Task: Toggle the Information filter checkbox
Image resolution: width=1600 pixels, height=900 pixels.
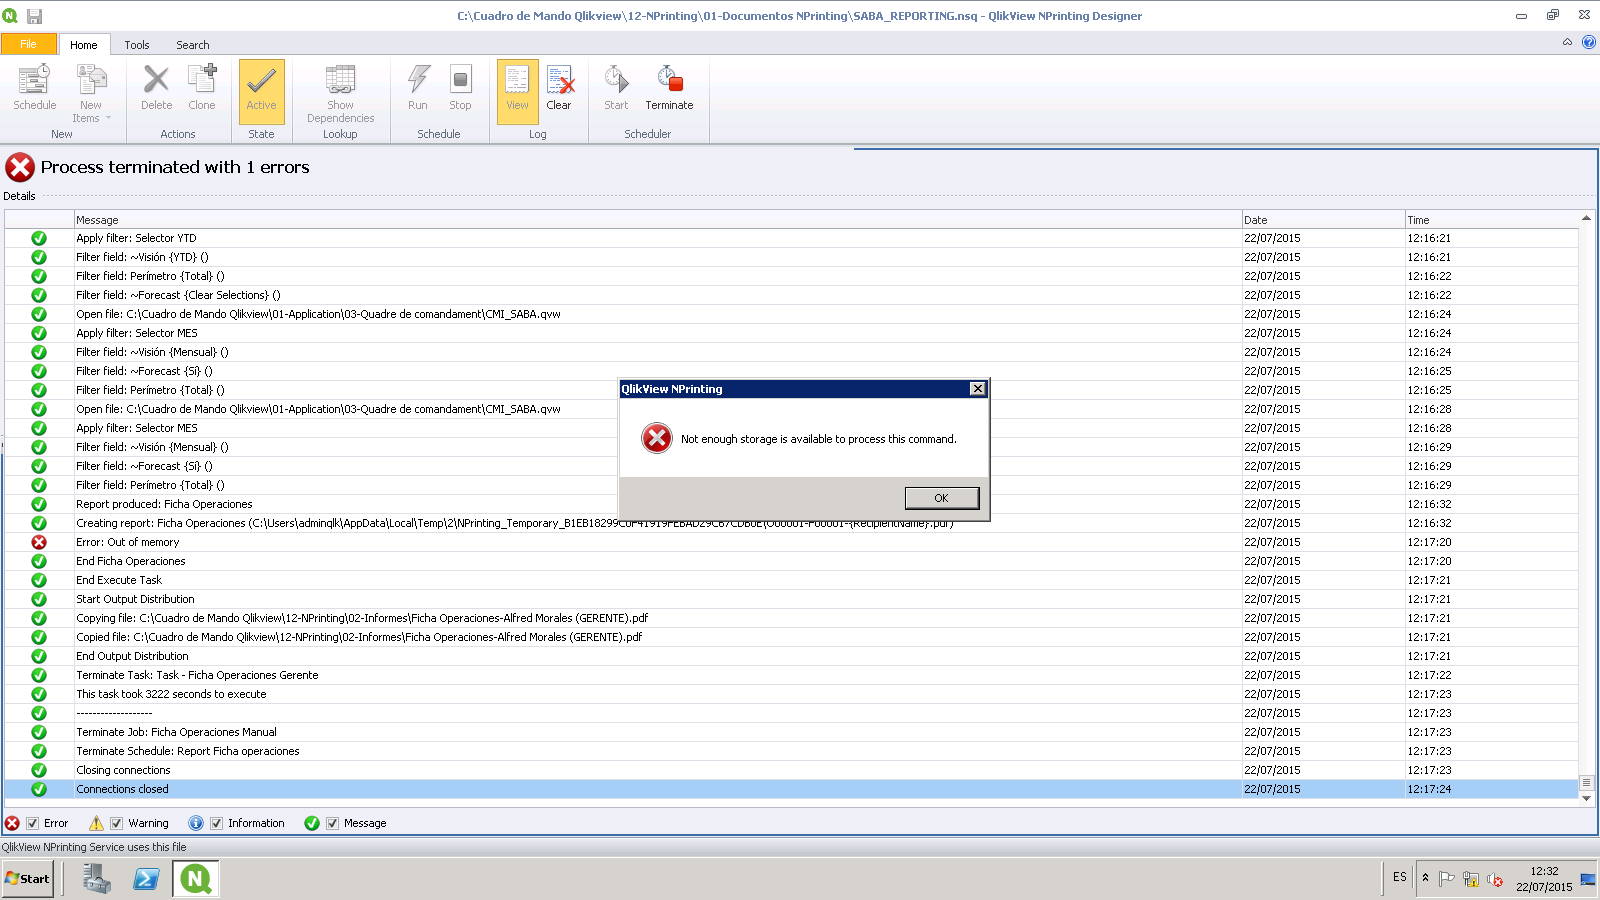Action: pos(216,823)
